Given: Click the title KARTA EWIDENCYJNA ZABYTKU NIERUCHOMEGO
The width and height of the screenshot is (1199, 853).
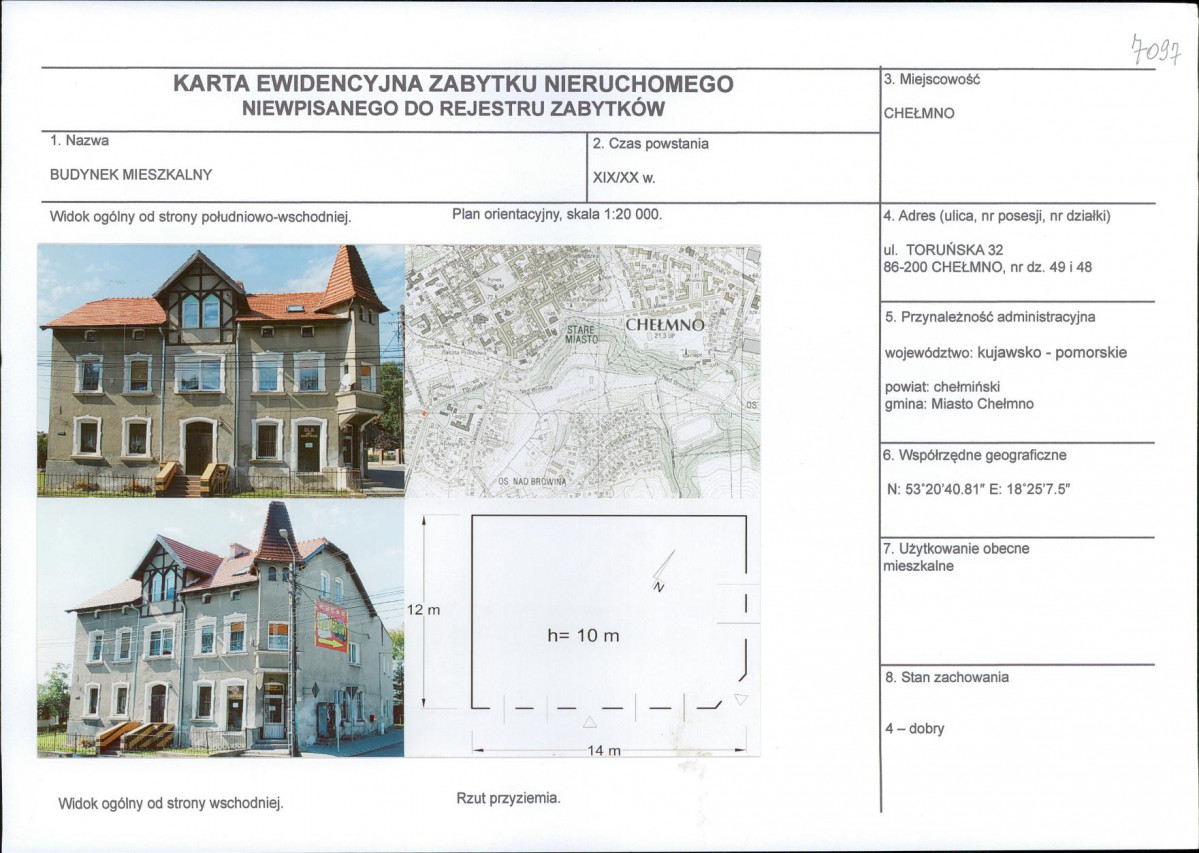Looking at the screenshot, I should click(x=454, y=86).
